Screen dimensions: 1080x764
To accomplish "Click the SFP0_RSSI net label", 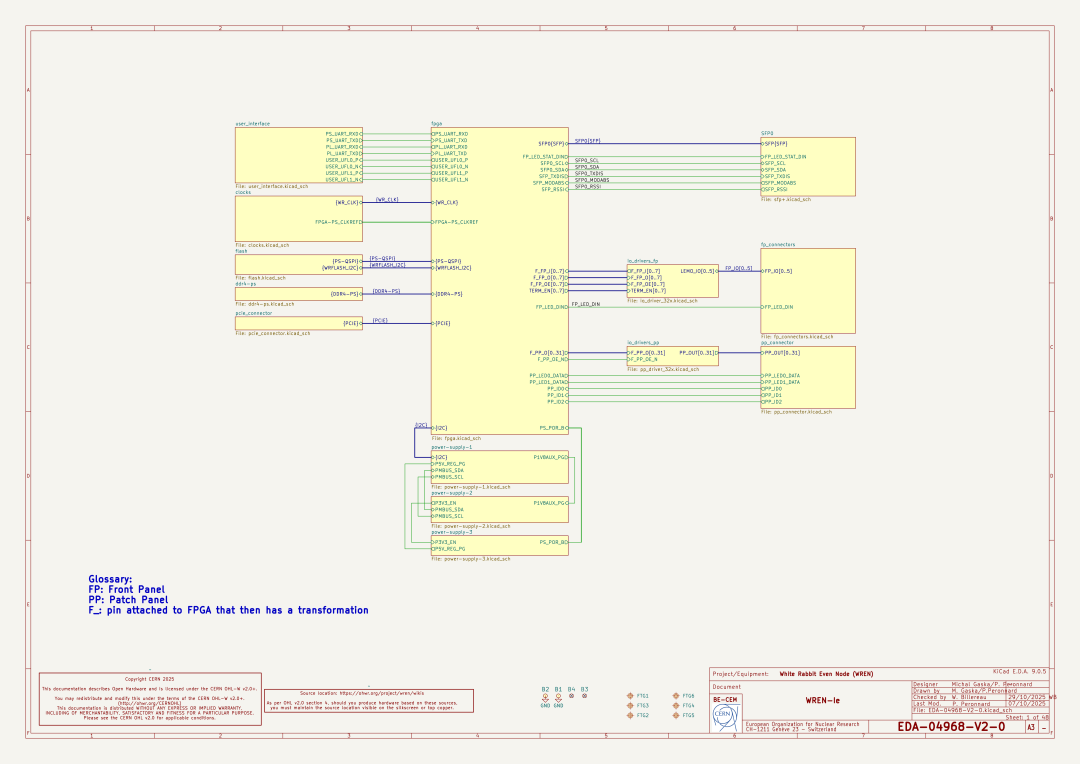I will (x=588, y=187).
